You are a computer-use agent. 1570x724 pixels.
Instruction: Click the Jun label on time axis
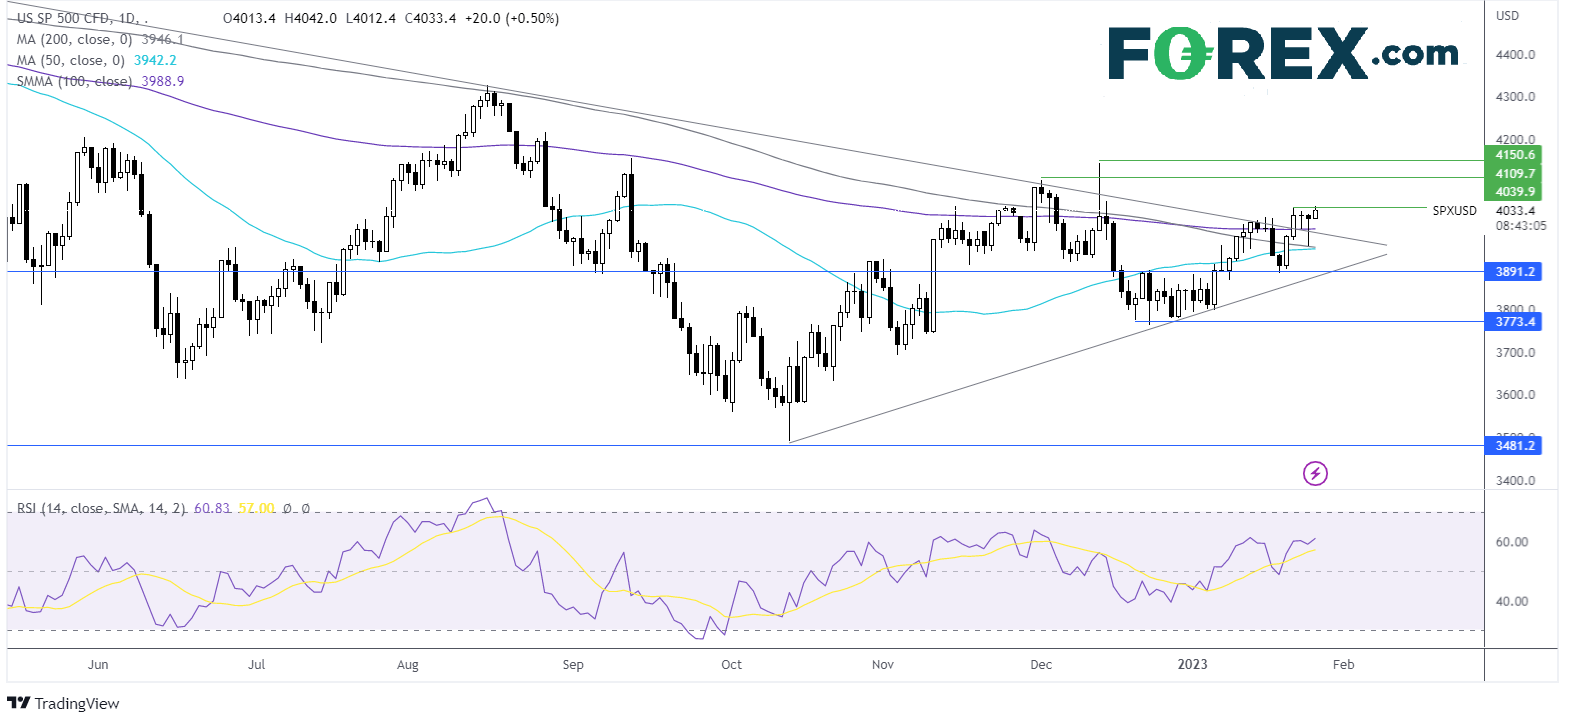pos(98,665)
